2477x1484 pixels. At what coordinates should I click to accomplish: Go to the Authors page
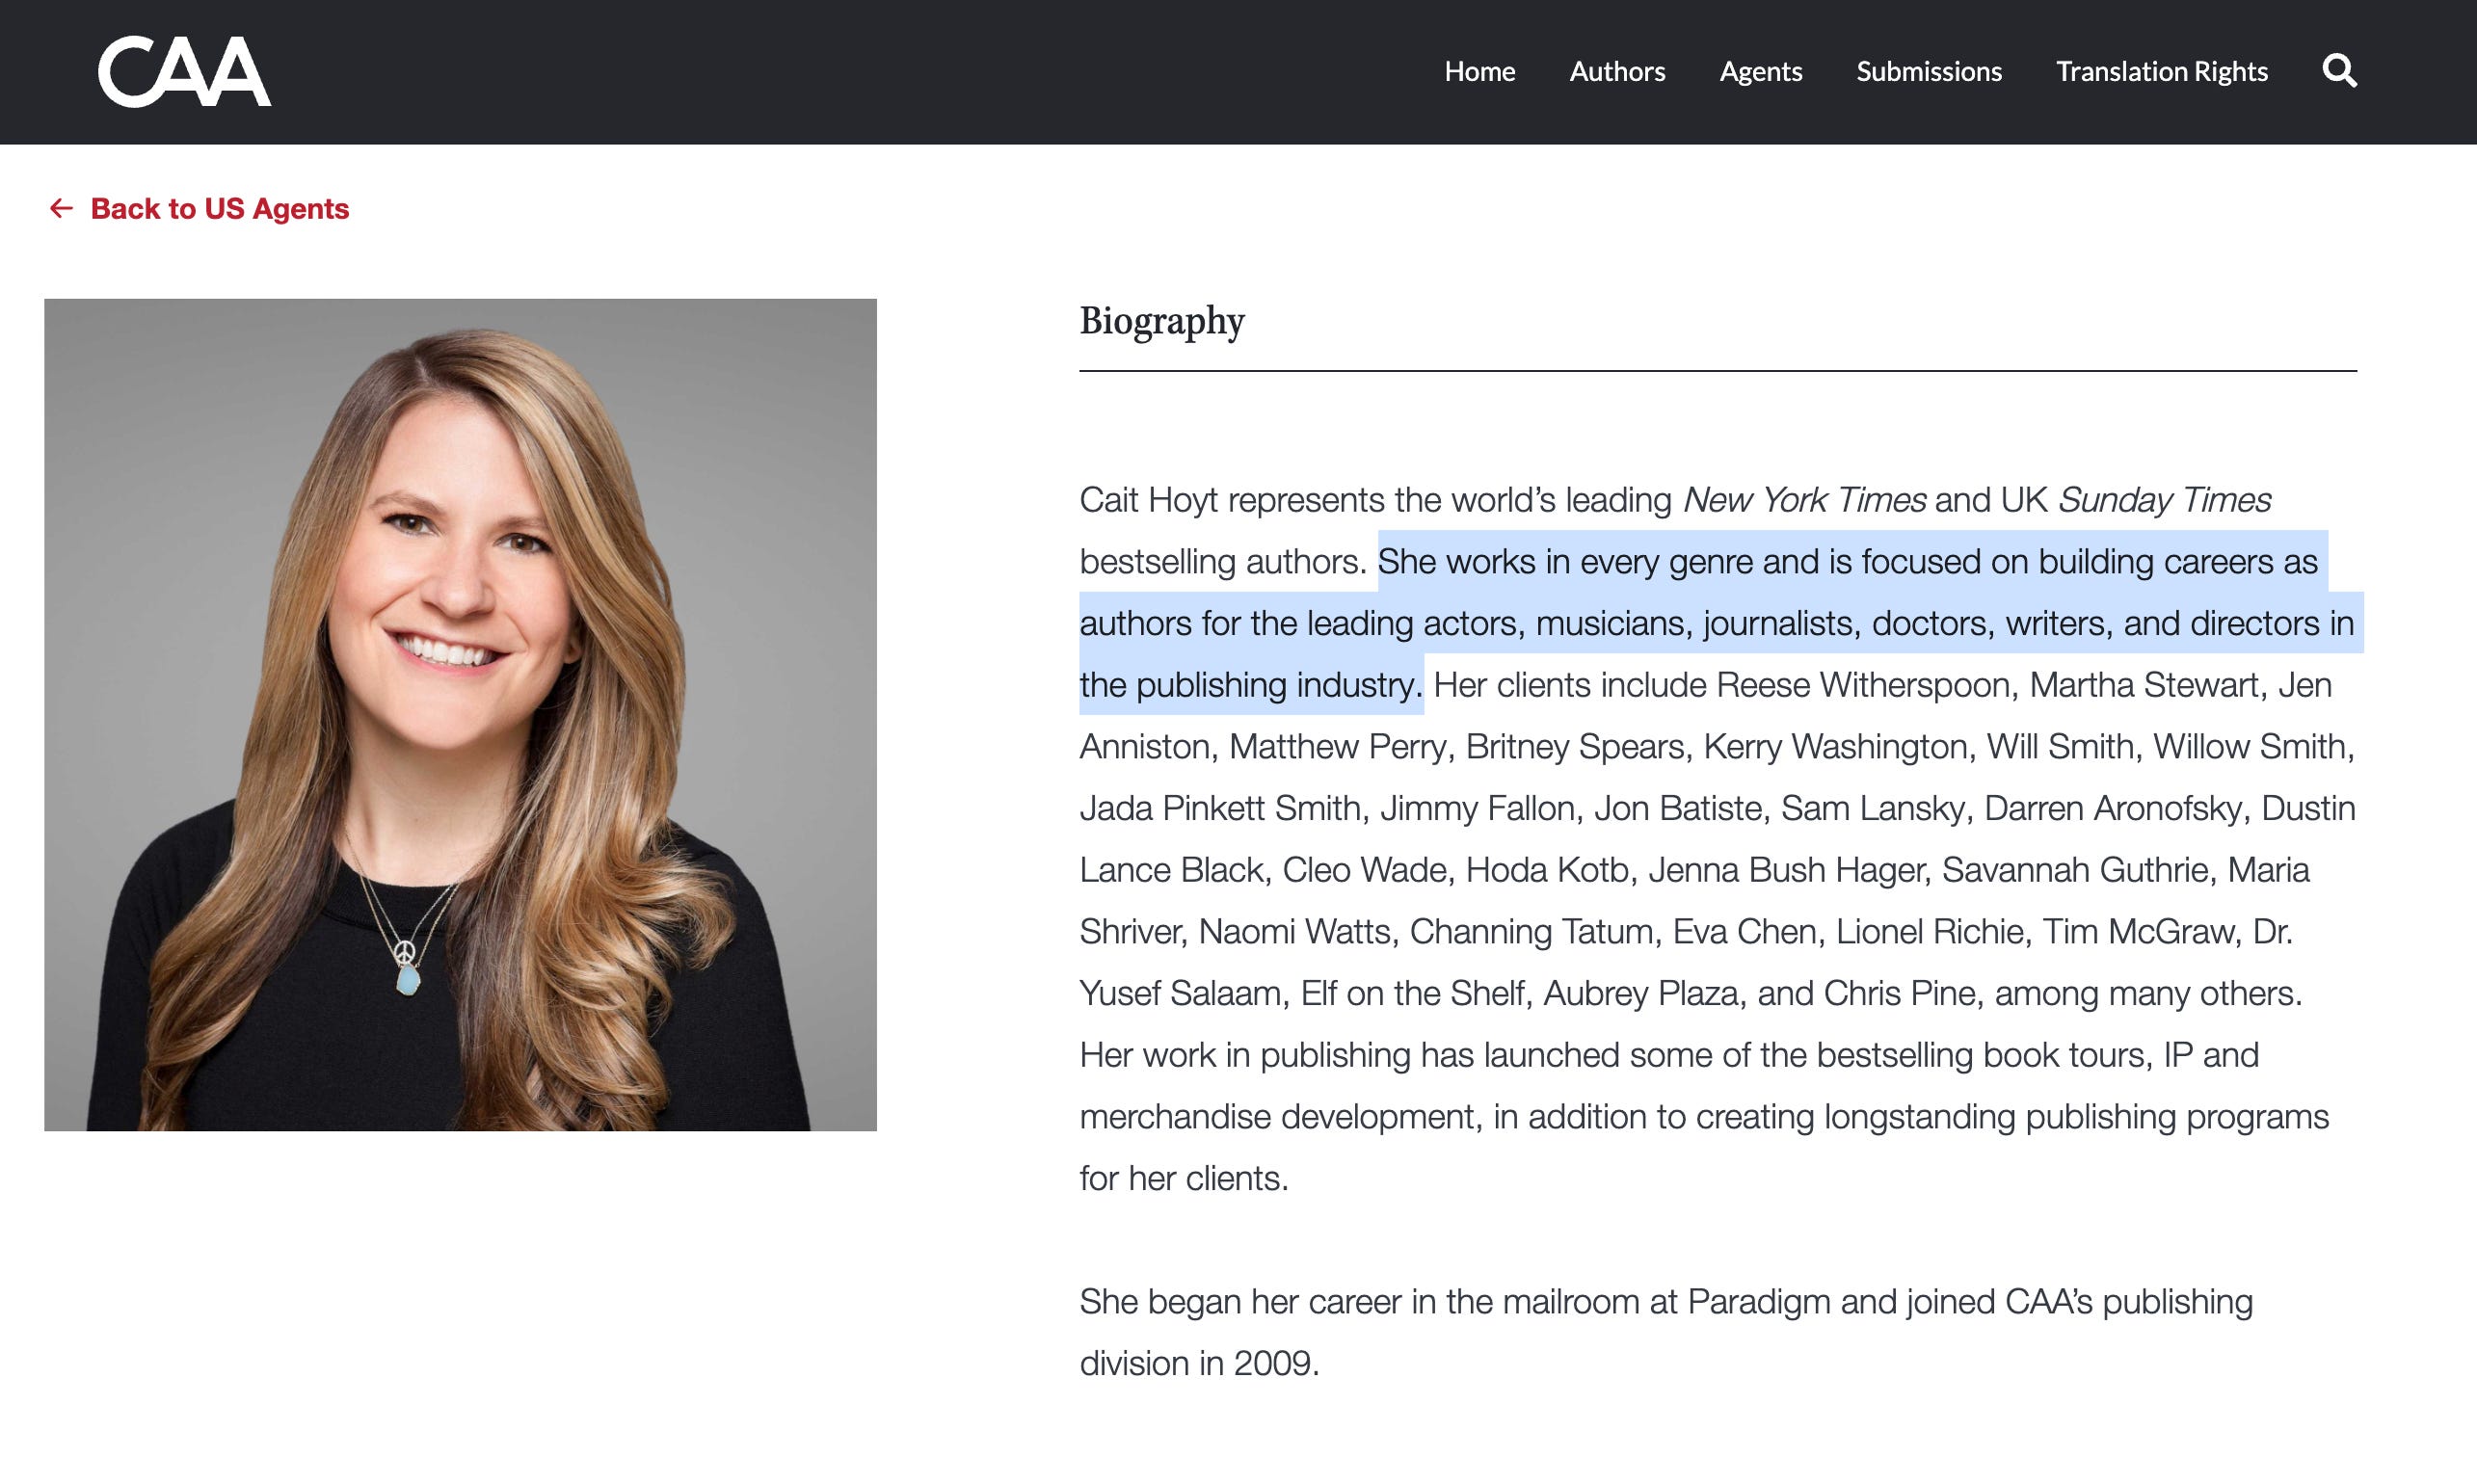click(x=1616, y=71)
